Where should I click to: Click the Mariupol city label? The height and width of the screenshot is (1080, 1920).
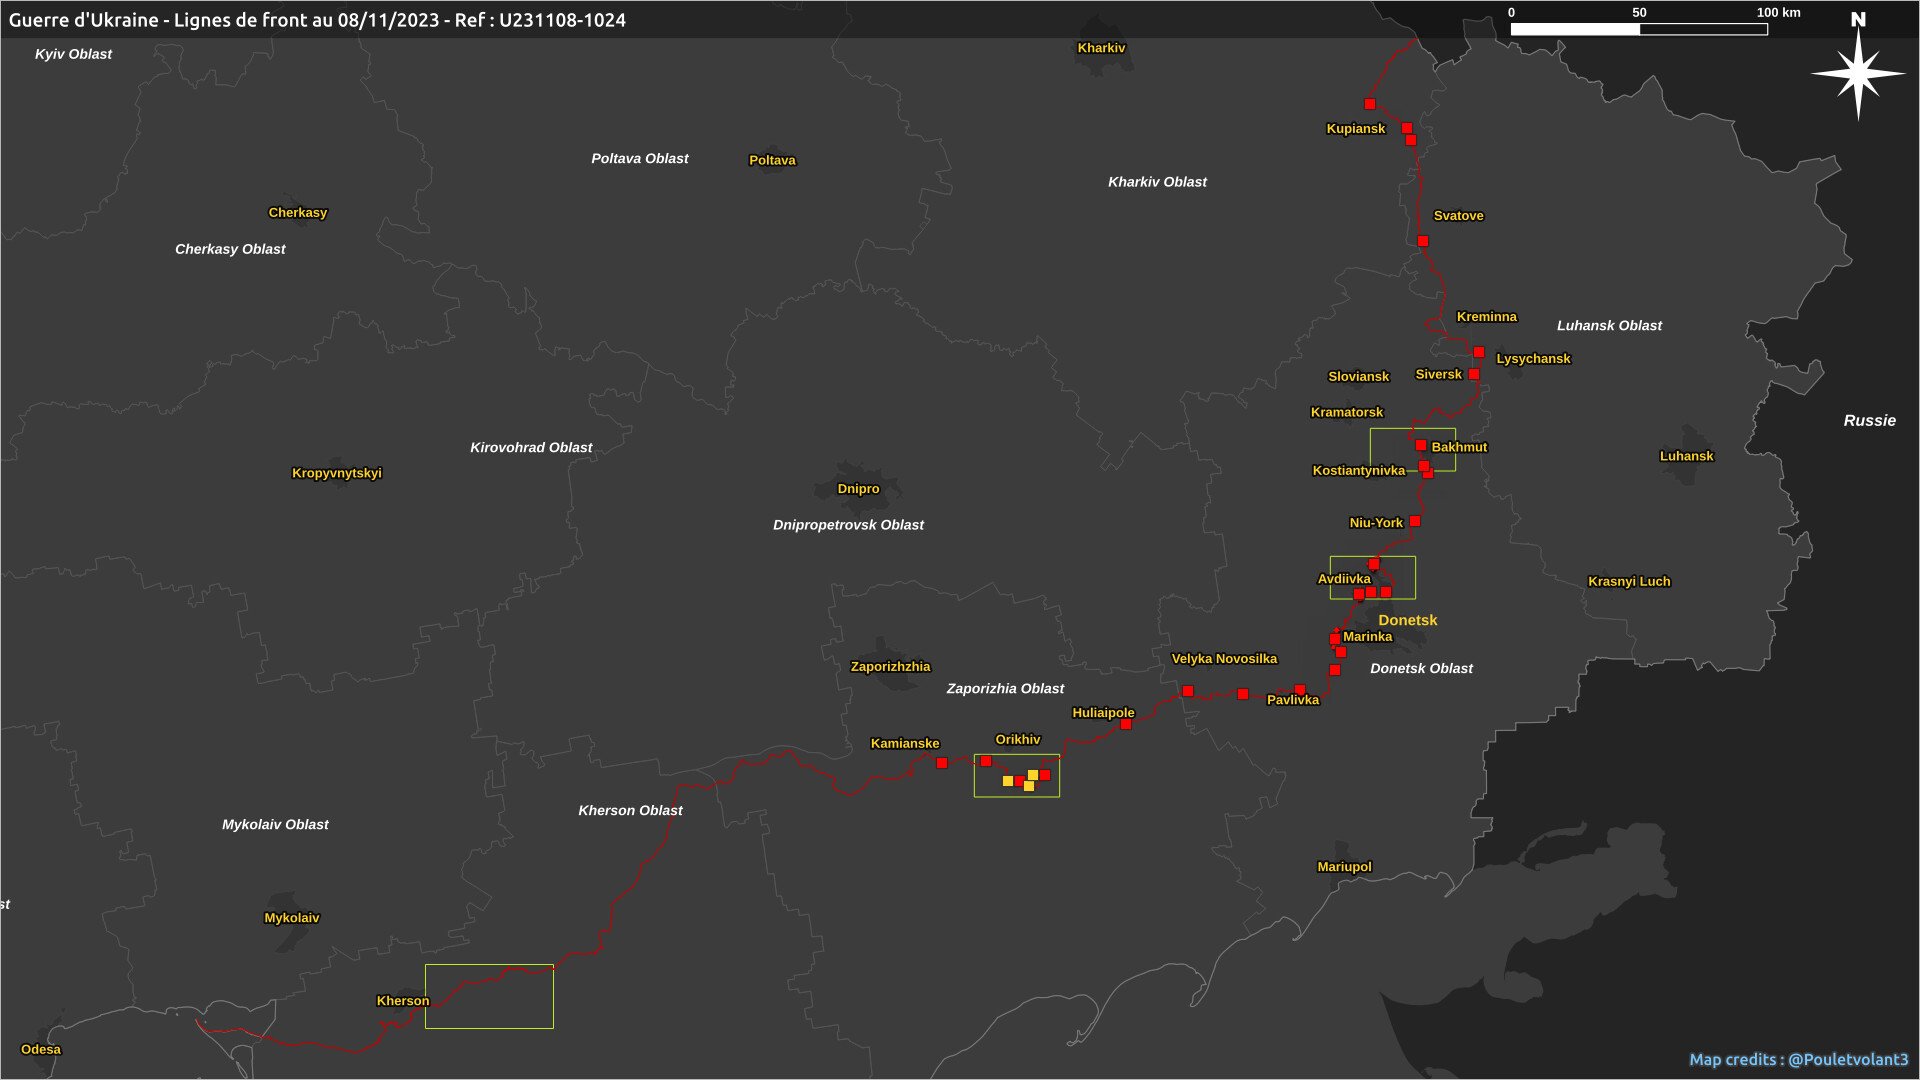pos(1345,866)
